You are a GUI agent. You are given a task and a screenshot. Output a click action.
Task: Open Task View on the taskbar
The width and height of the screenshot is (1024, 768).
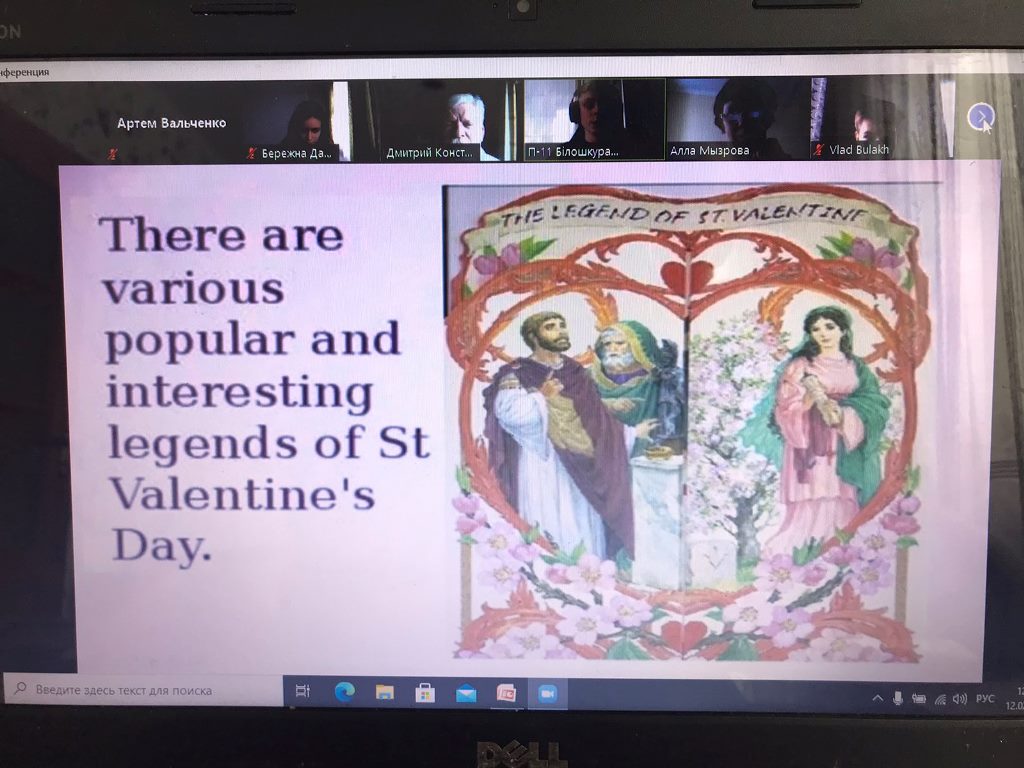302,691
